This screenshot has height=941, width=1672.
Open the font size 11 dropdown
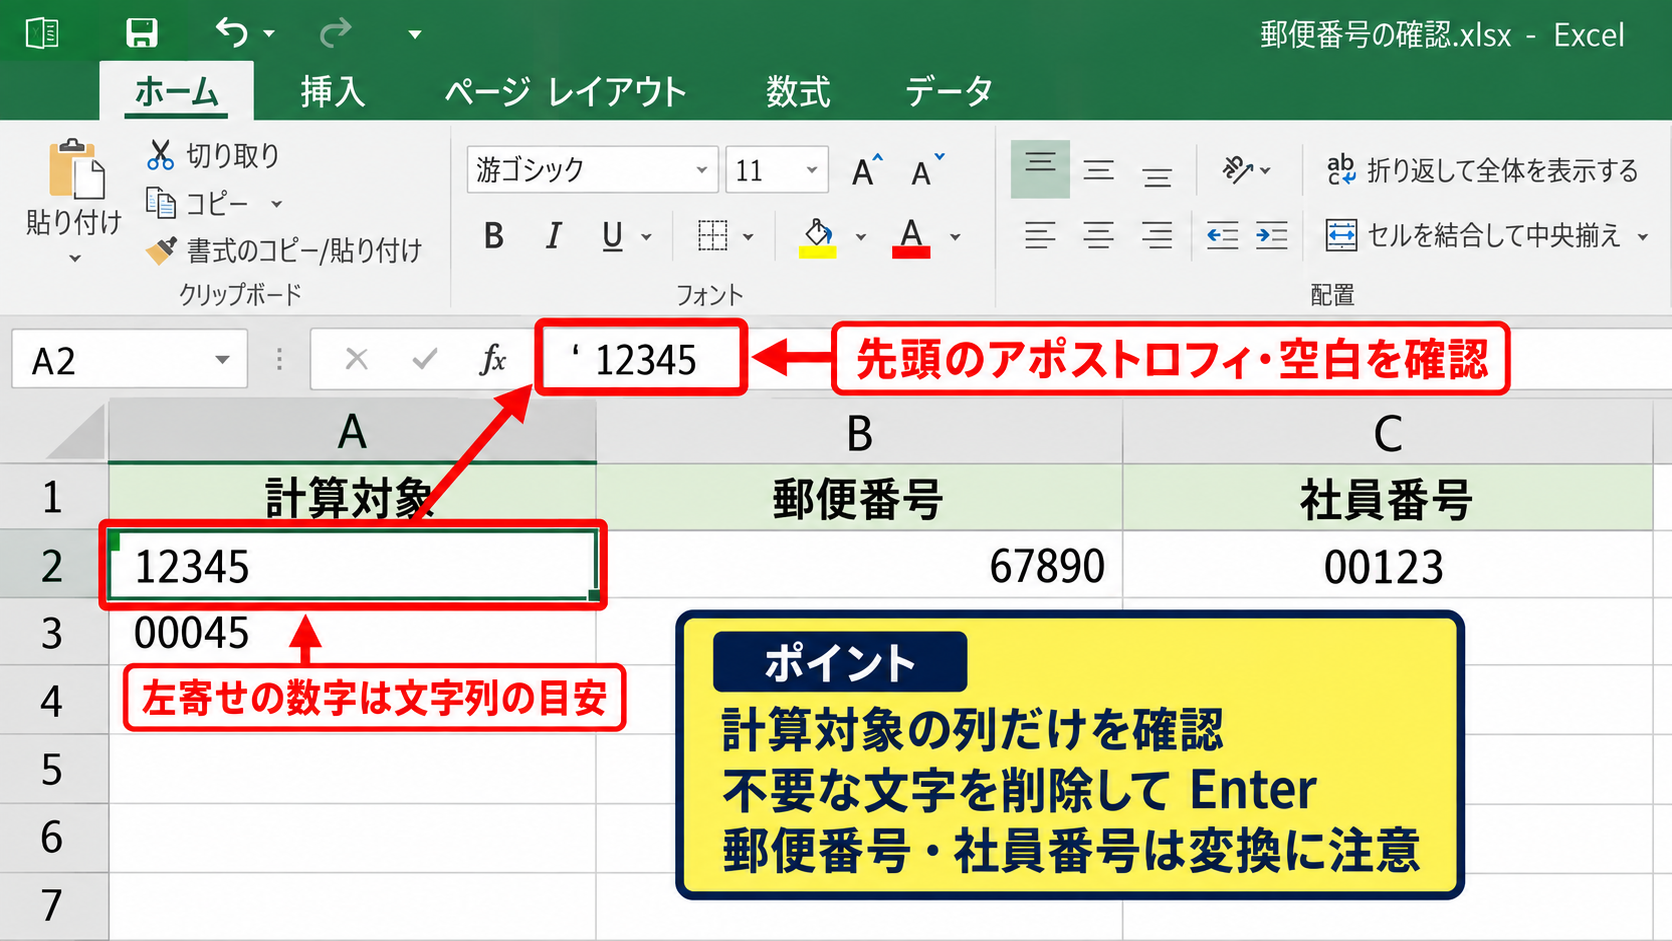click(x=812, y=170)
